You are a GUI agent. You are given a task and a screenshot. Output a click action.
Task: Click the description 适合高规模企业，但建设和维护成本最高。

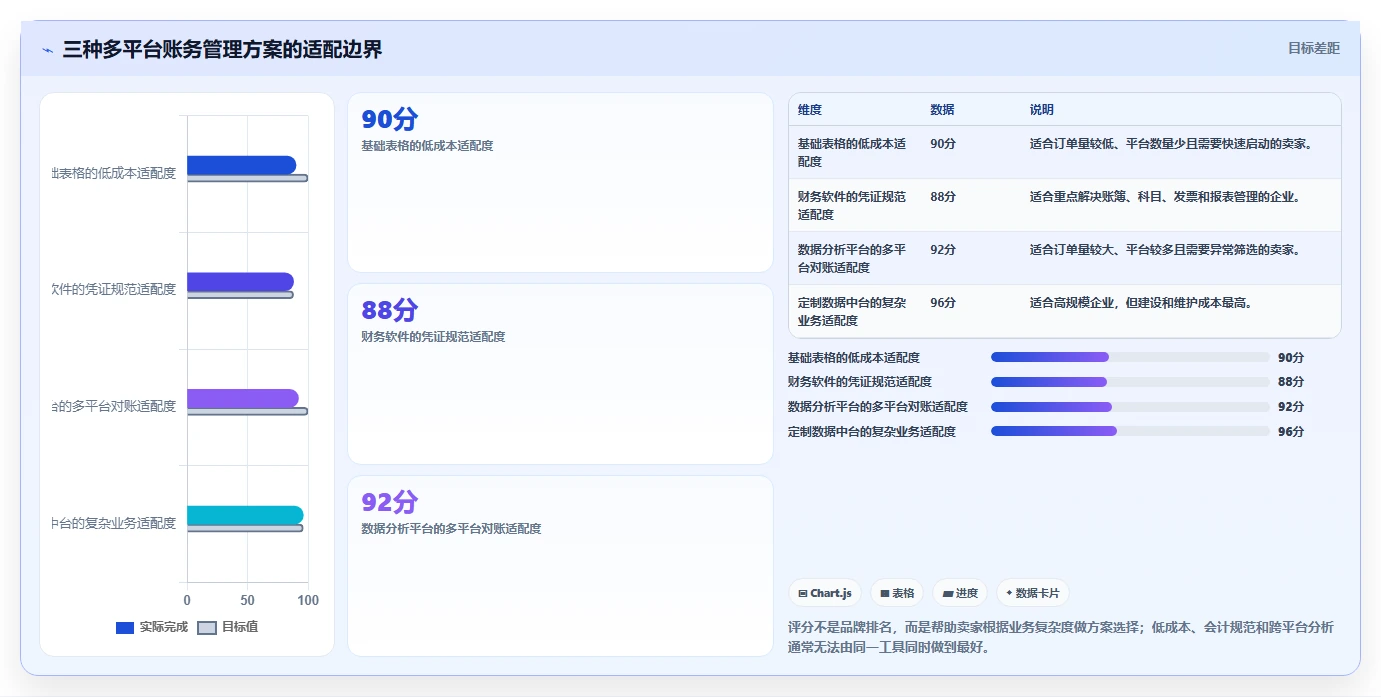pos(1141,303)
